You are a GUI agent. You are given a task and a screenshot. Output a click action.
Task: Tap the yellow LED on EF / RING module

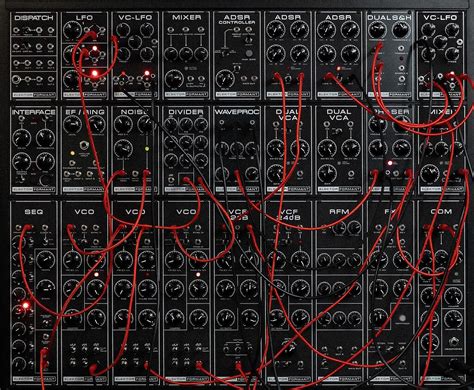point(72,153)
